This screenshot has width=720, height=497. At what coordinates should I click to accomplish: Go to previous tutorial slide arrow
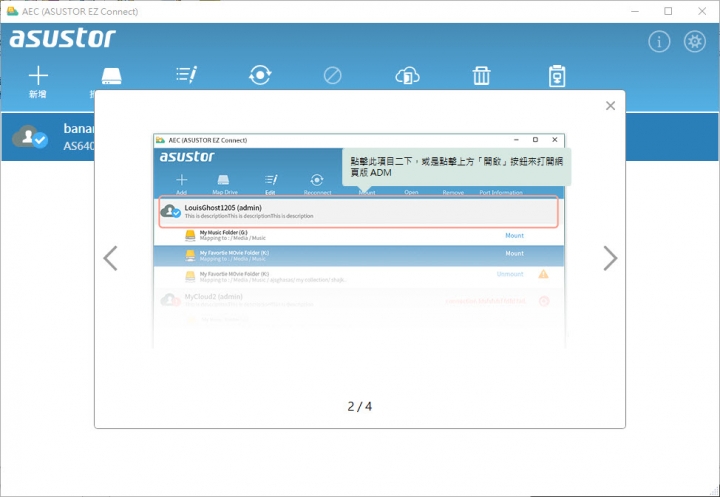pos(110,258)
